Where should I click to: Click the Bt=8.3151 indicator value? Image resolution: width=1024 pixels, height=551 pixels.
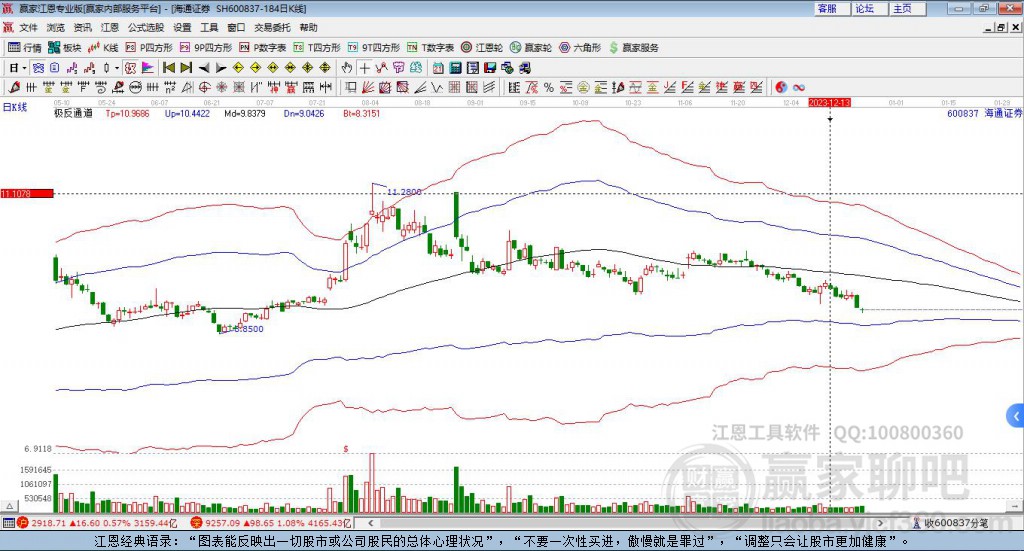coord(361,114)
